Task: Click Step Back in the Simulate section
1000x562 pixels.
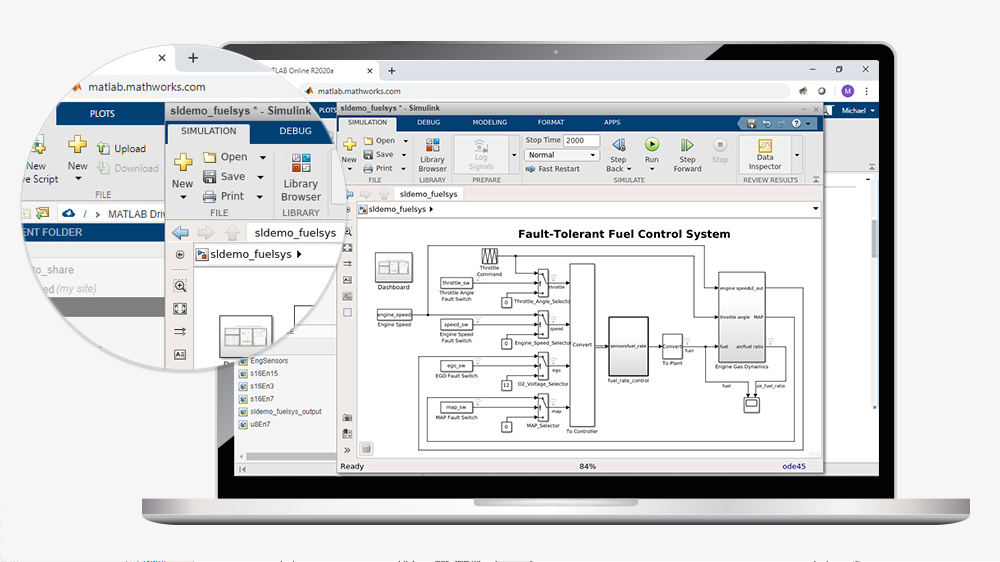Action: (618, 155)
